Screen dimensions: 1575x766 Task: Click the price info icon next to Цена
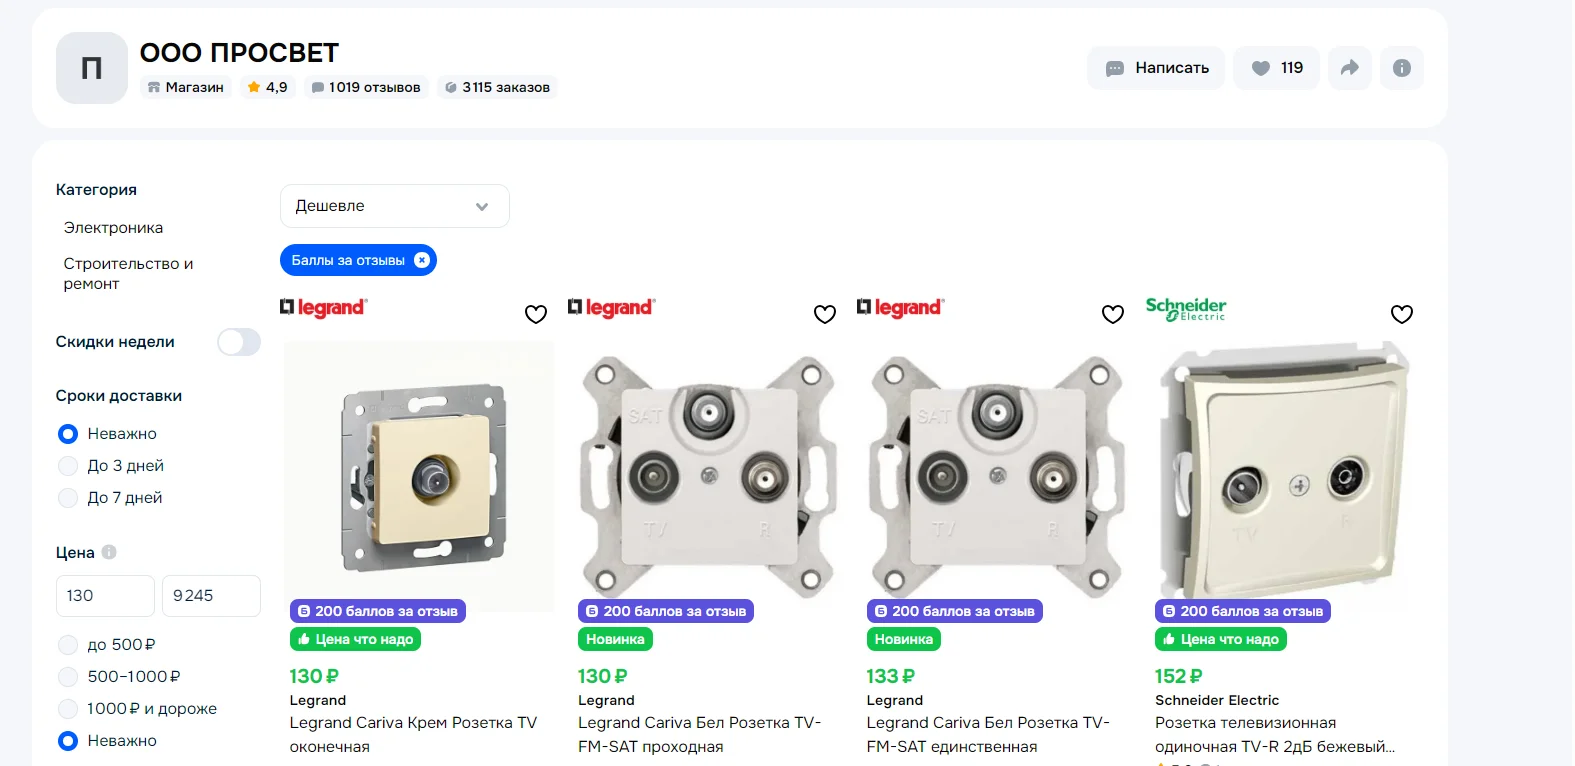click(x=109, y=552)
